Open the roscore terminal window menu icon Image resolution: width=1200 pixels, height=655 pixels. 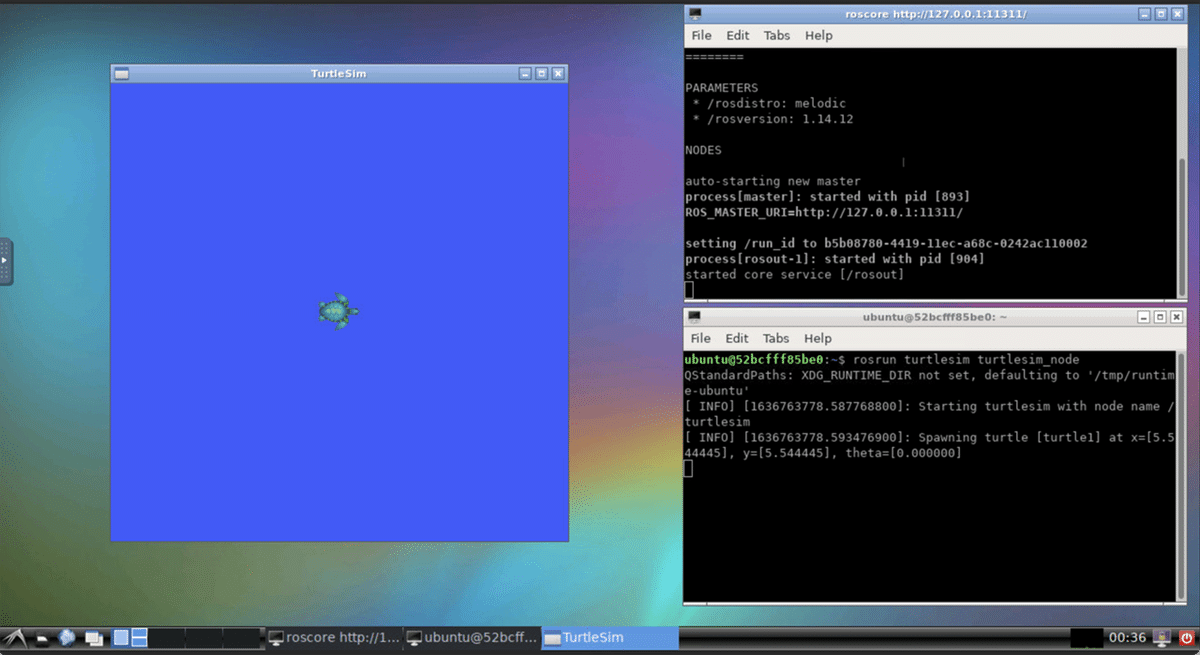695,14
